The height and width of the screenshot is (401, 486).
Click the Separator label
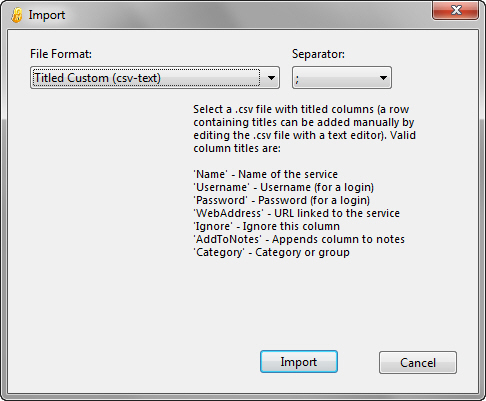click(318, 54)
